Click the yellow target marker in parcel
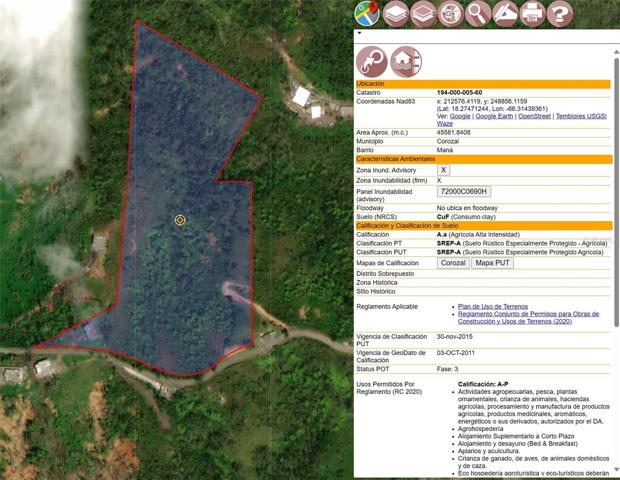The width and height of the screenshot is (620, 480). click(x=180, y=220)
